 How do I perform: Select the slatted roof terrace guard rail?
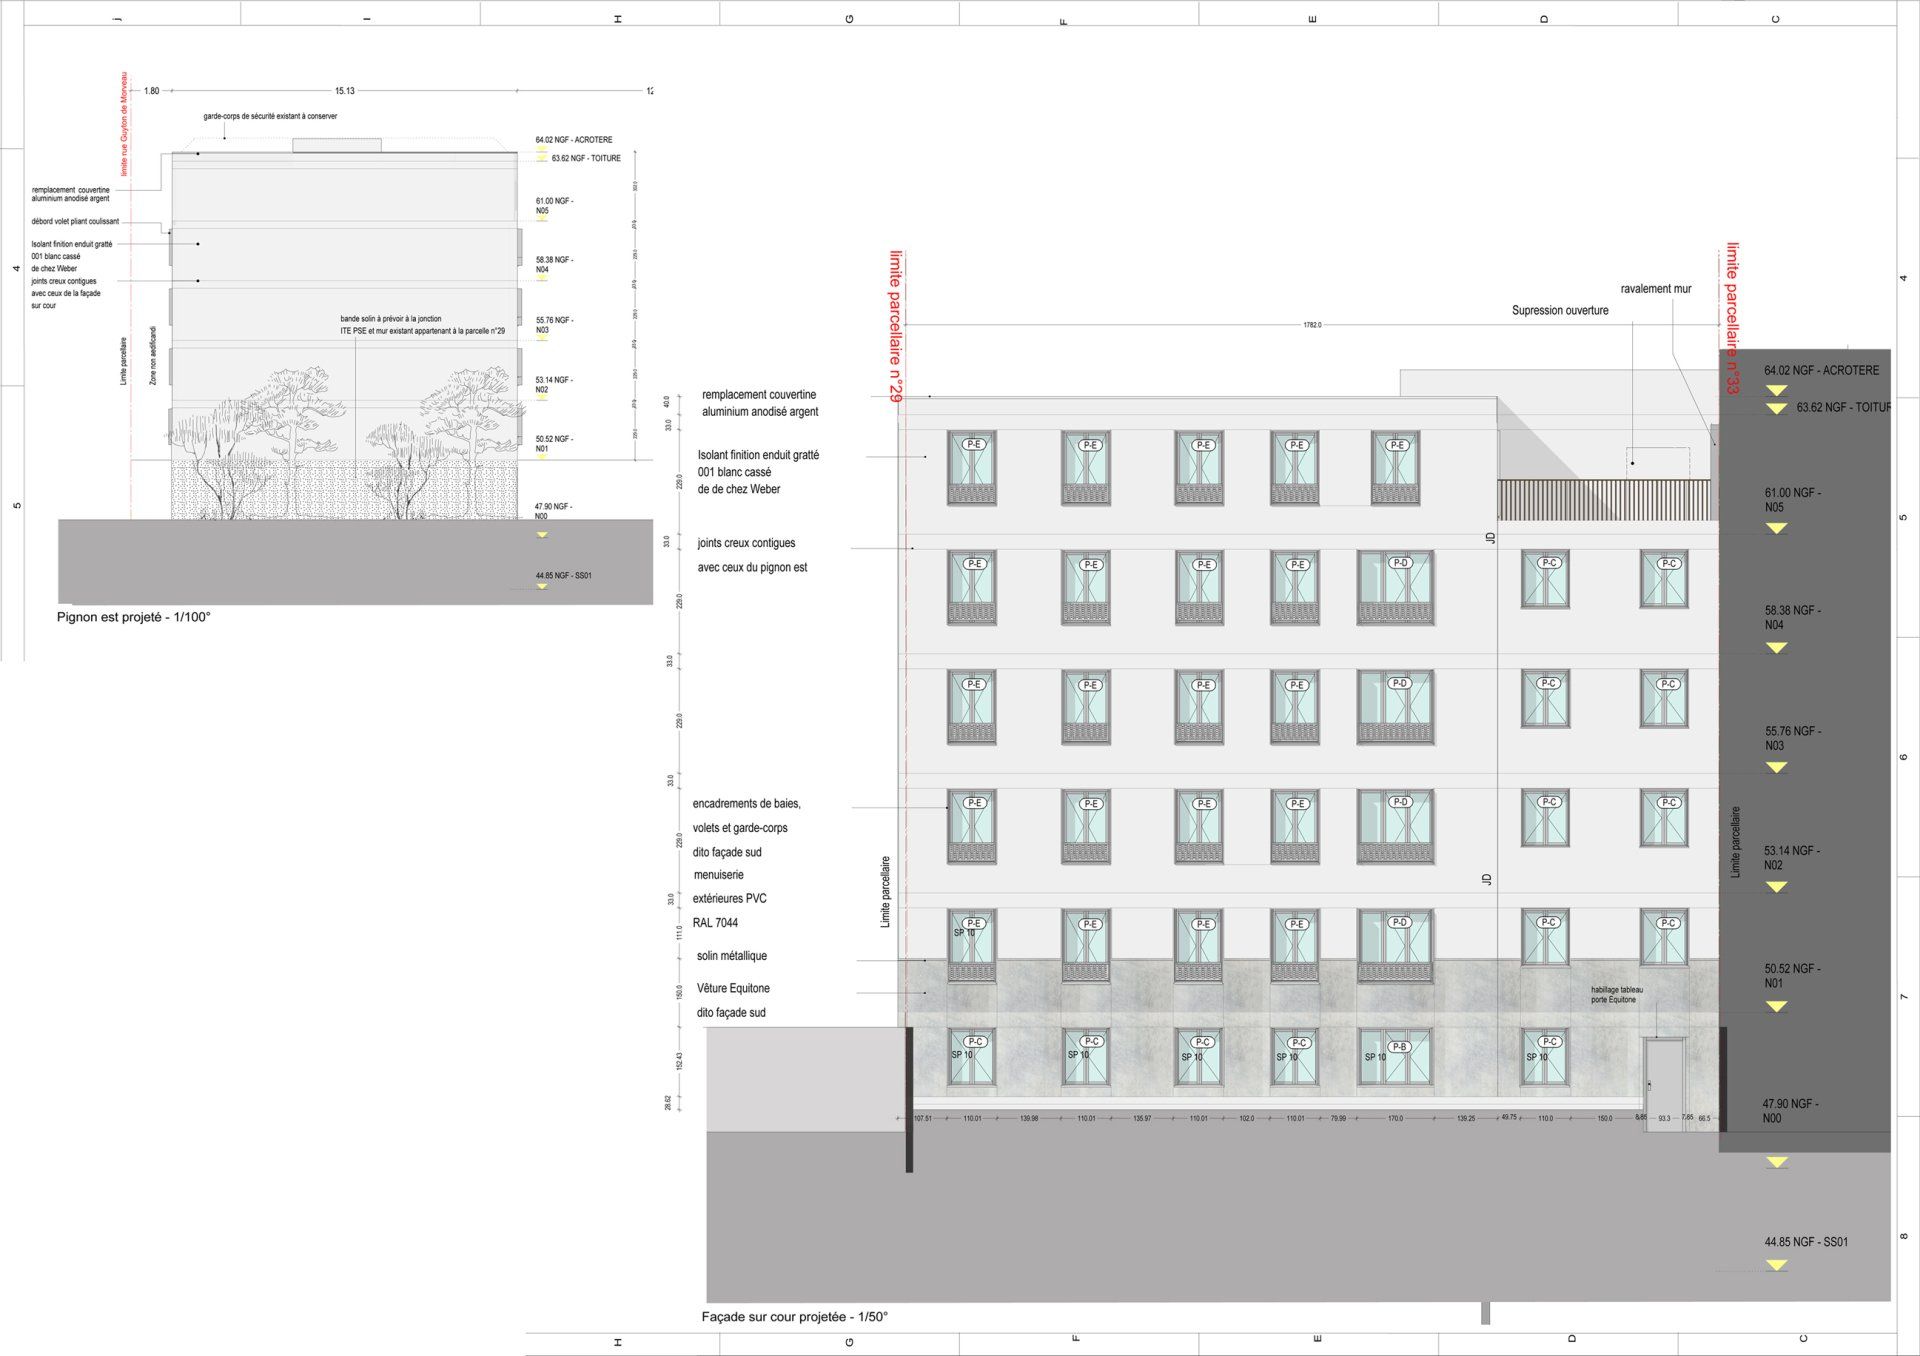pos(1603,499)
